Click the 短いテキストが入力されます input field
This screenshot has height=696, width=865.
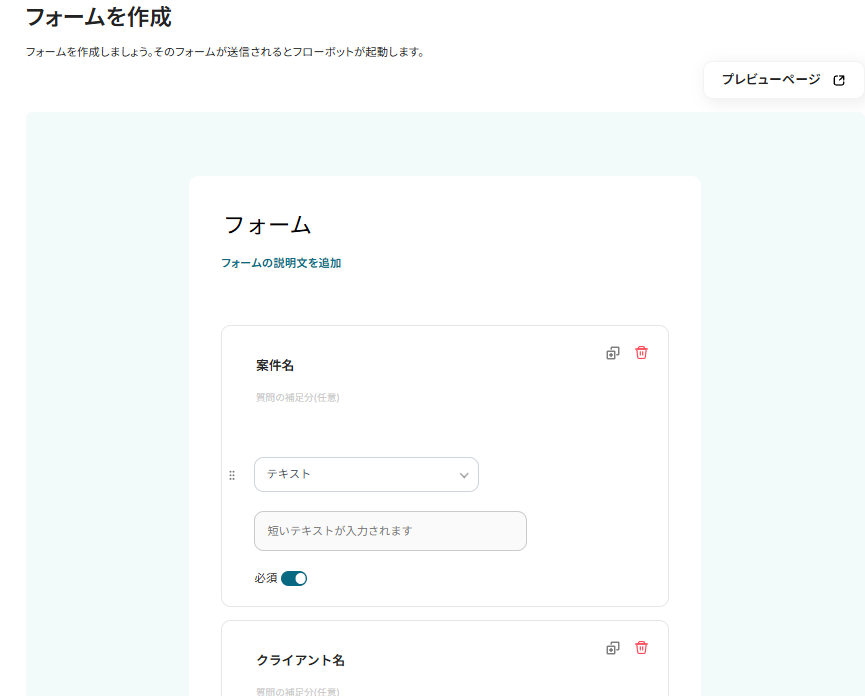click(390, 531)
